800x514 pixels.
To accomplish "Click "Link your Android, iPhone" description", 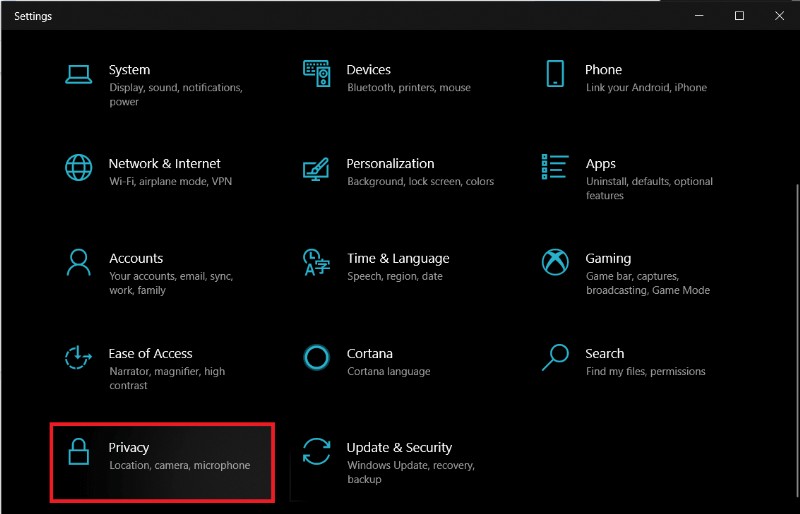I will (x=646, y=88).
